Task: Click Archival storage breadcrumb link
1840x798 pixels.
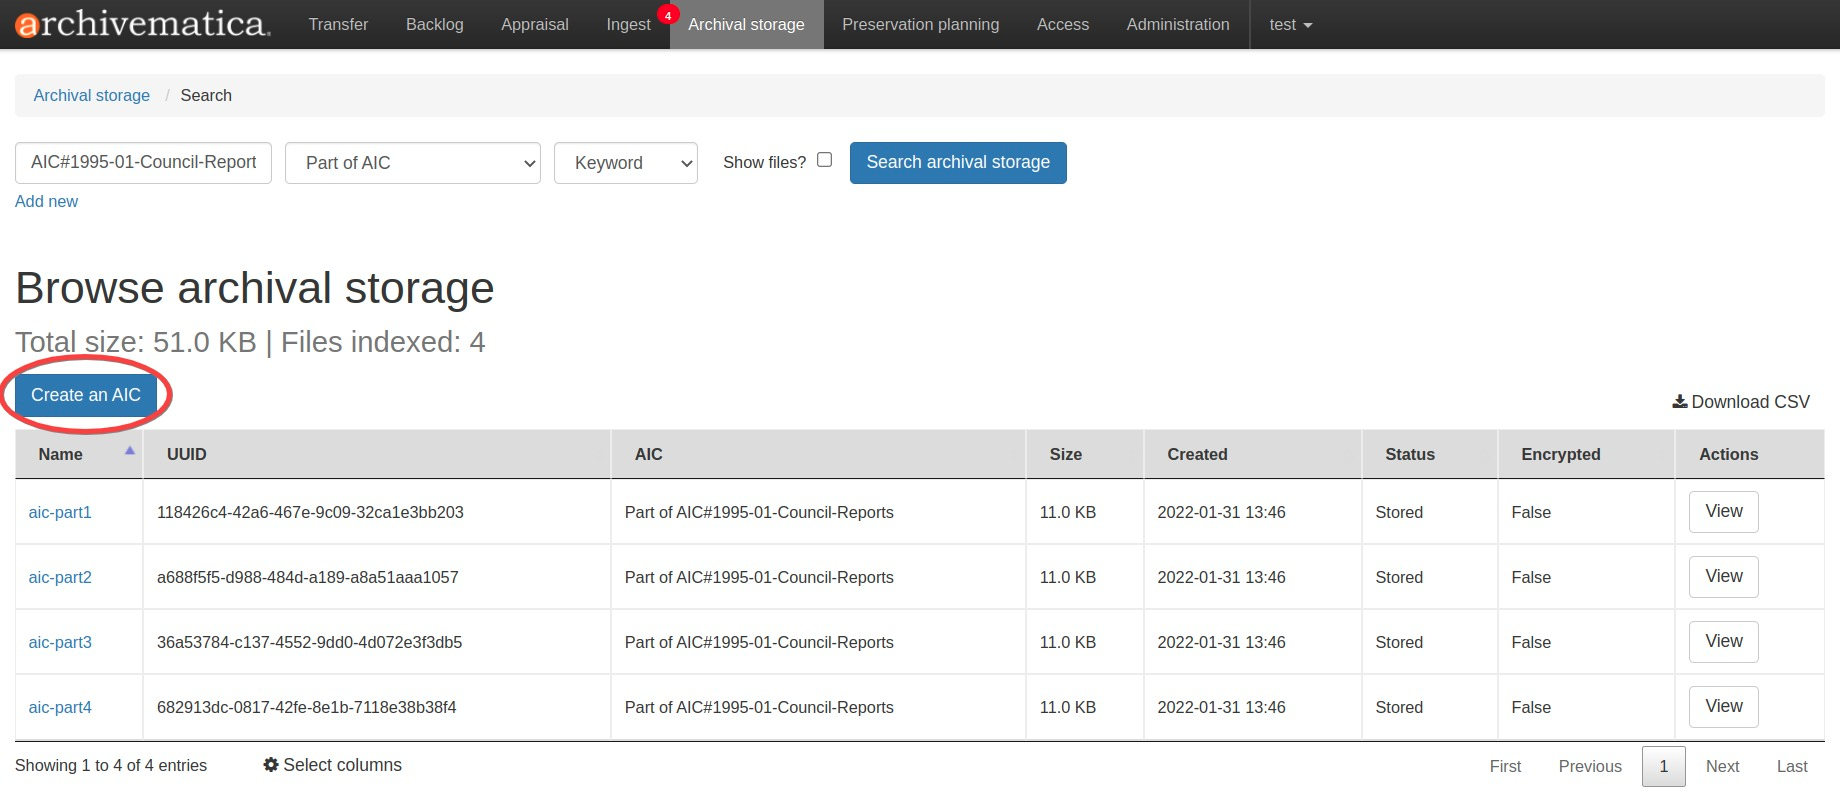Action: tap(92, 95)
